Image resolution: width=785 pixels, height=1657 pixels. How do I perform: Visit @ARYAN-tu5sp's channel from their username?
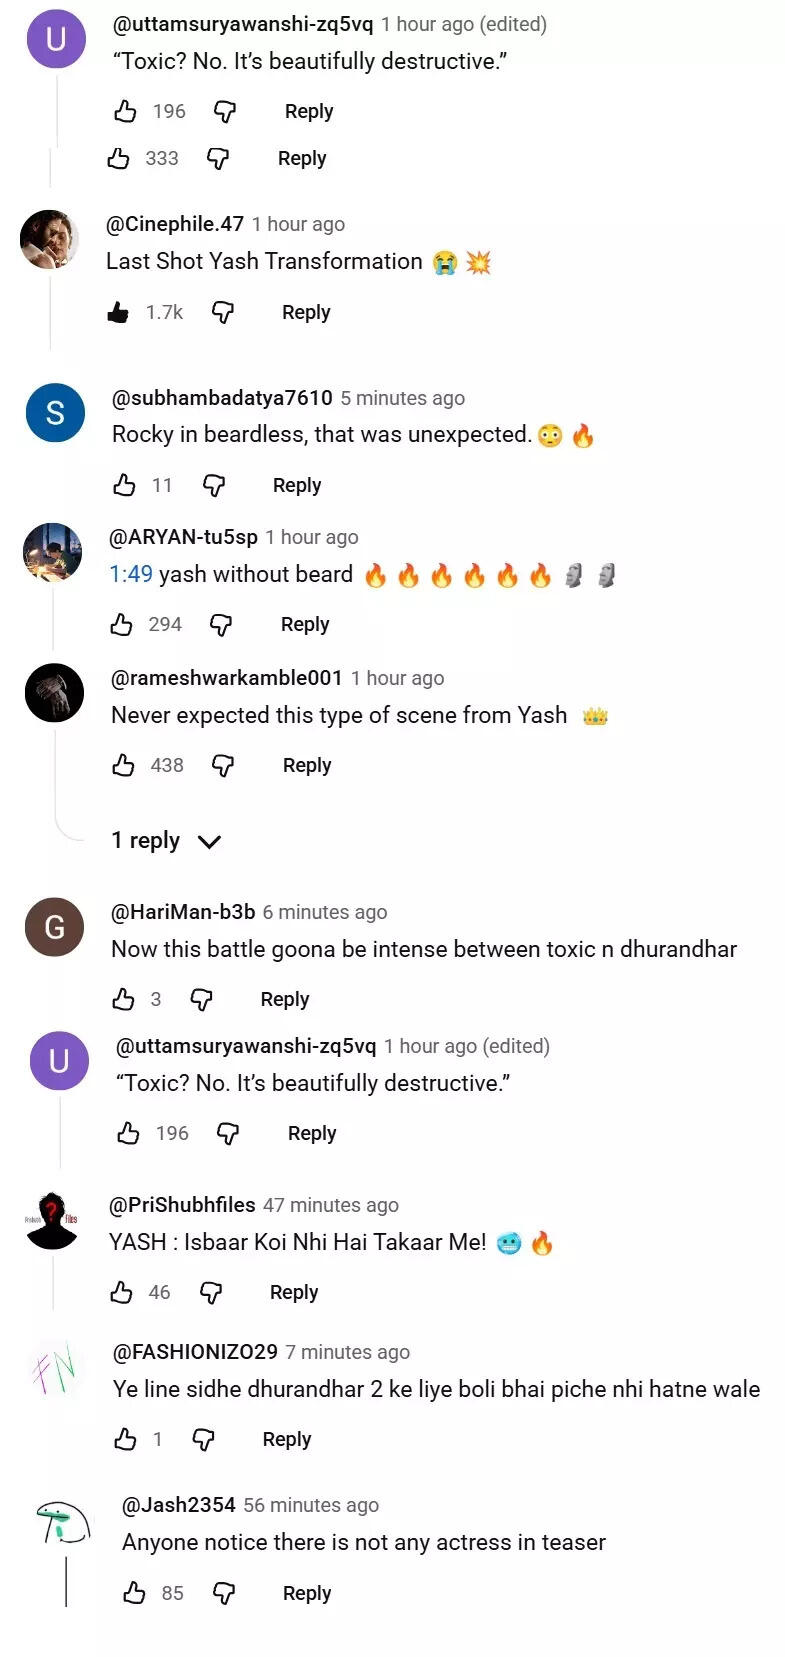click(x=183, y=537)
